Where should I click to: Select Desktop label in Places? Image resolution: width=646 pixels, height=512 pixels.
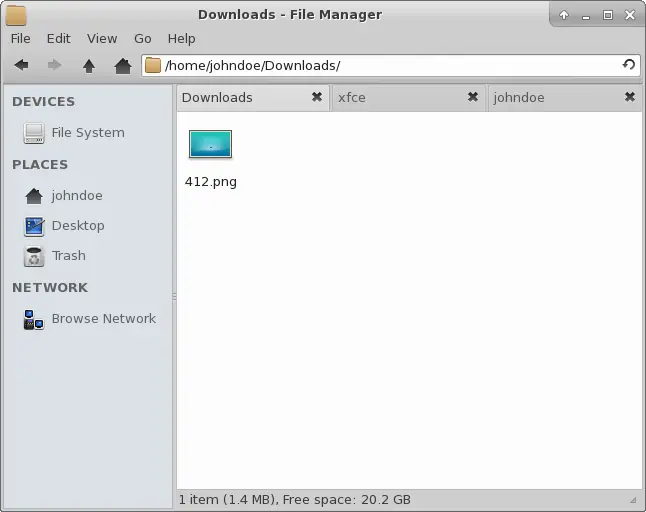(x=78, y=226)
